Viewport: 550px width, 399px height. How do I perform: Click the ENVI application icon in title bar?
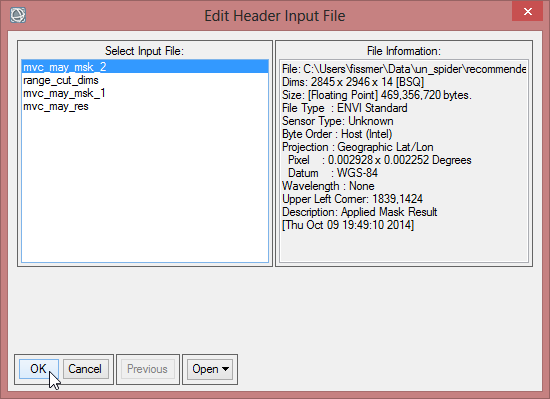click(x=18, y=15)
